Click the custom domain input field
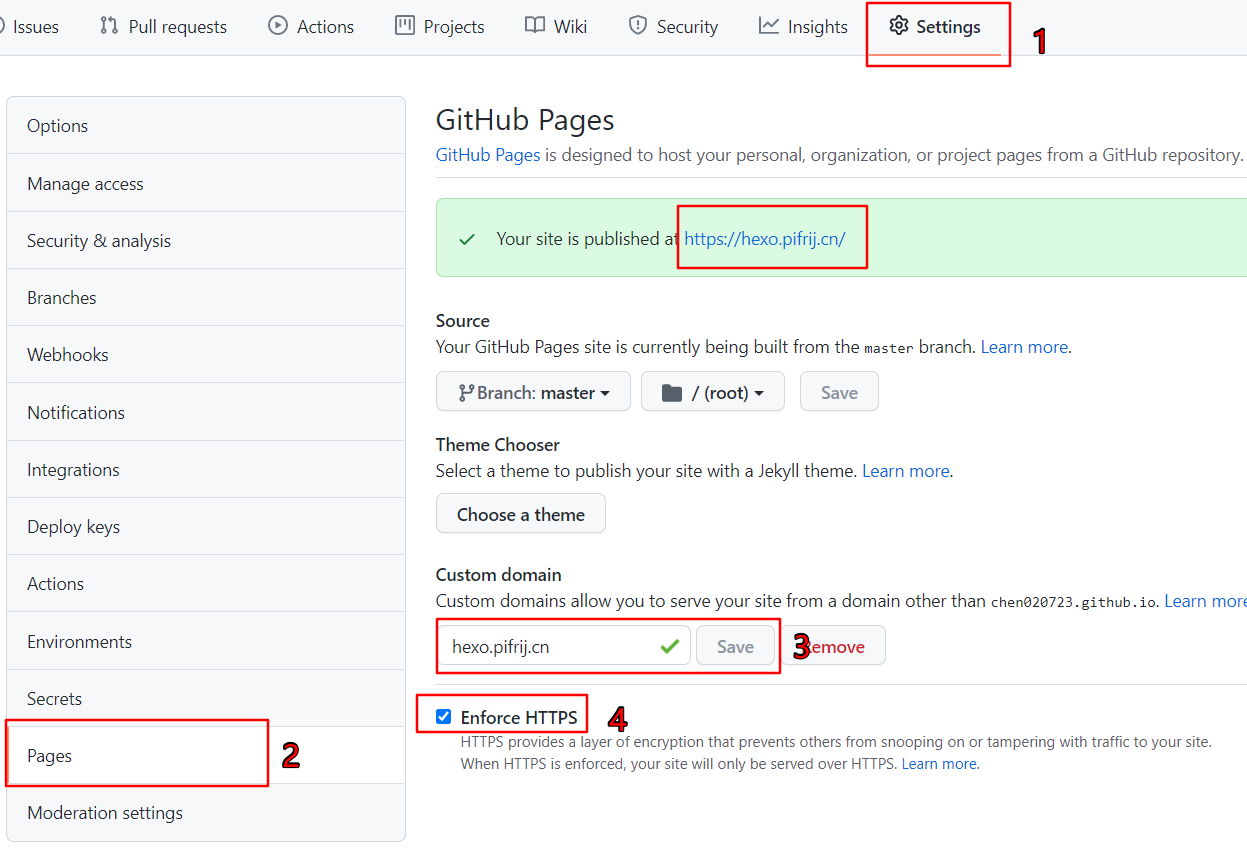The height and width of the screenshot is (851, 1247). click(563, 646)
